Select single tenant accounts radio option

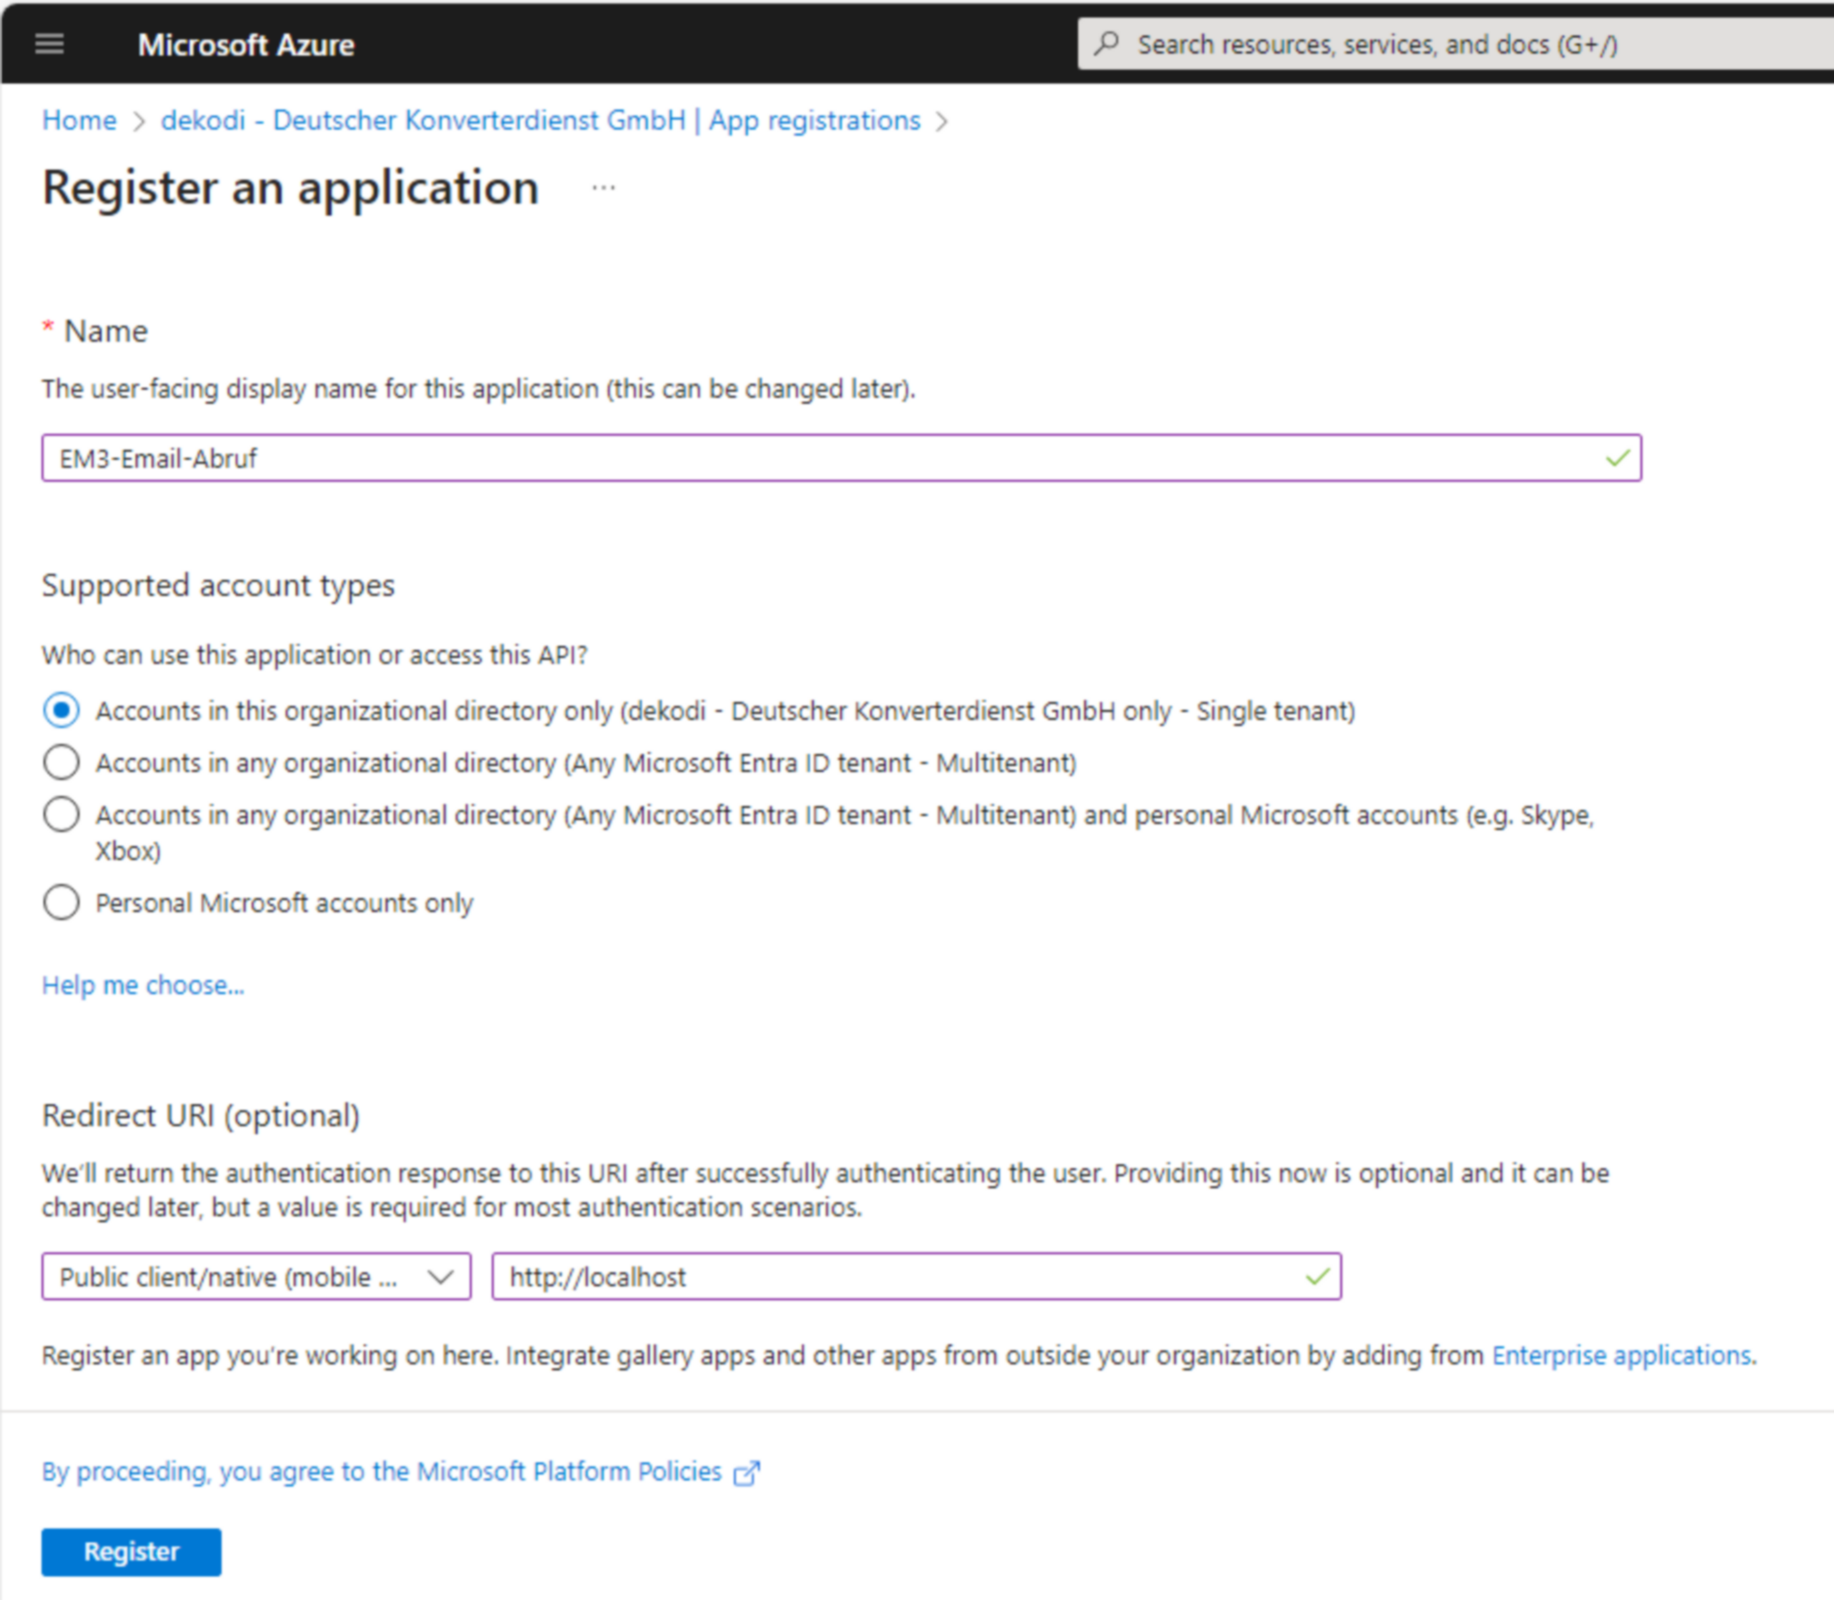61,711
